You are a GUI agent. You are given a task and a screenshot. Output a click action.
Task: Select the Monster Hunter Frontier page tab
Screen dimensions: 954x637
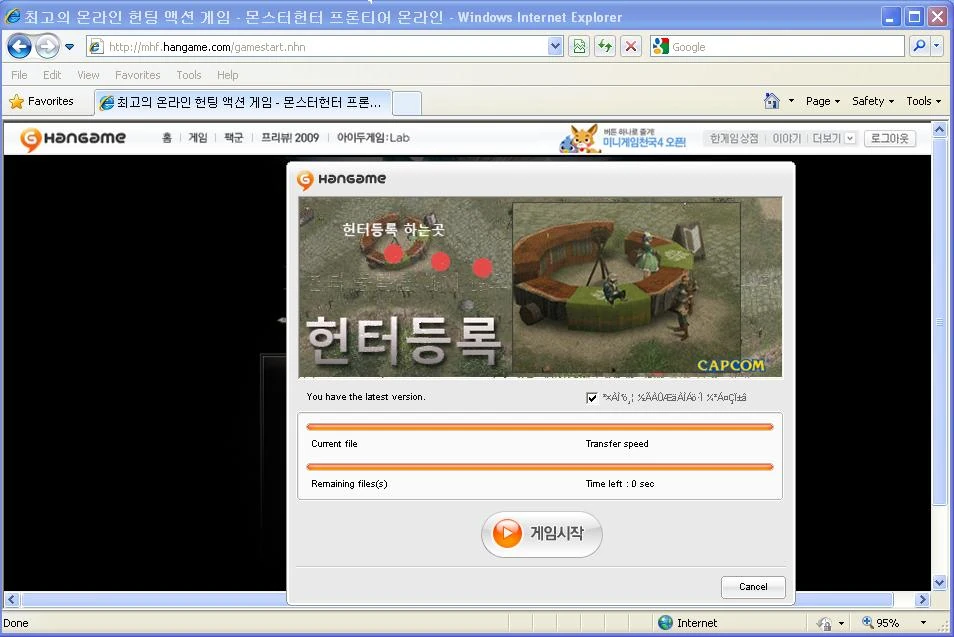pos(243,102)
